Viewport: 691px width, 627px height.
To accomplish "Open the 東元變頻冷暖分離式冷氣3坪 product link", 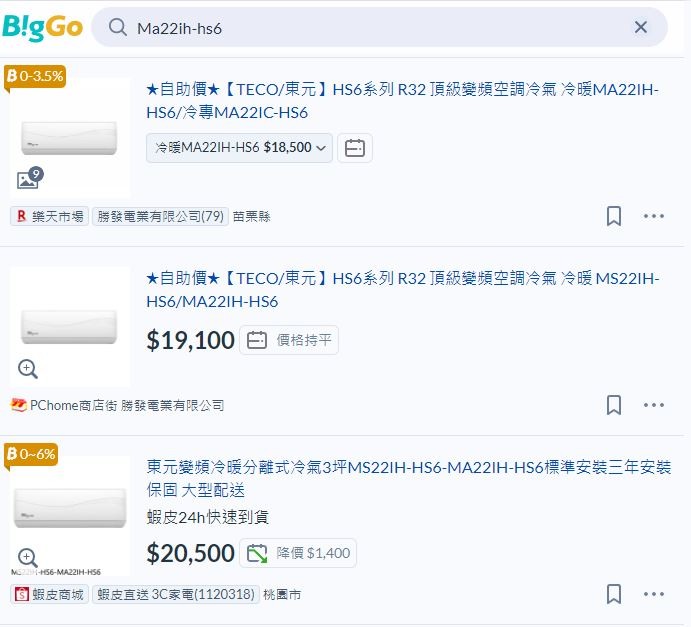I will point(409,478).
